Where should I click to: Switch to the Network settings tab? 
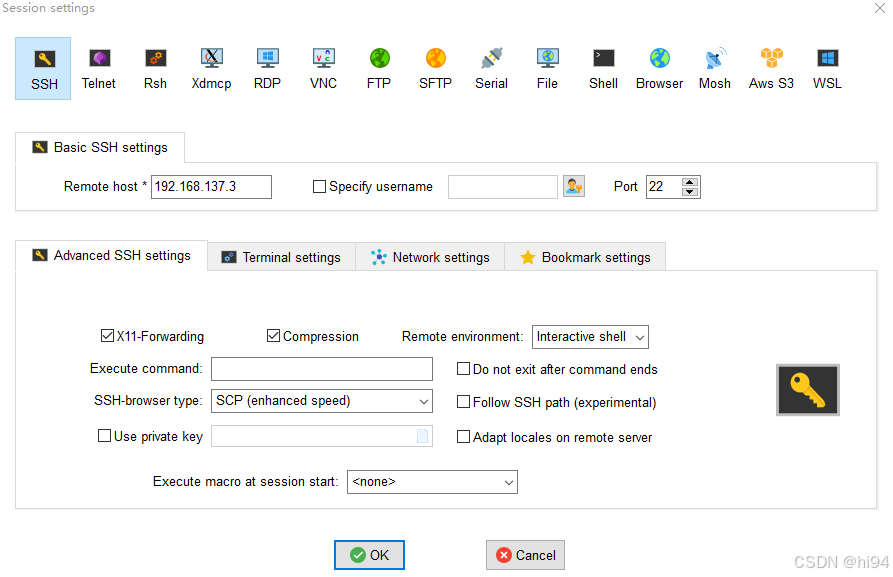[430, 257]
